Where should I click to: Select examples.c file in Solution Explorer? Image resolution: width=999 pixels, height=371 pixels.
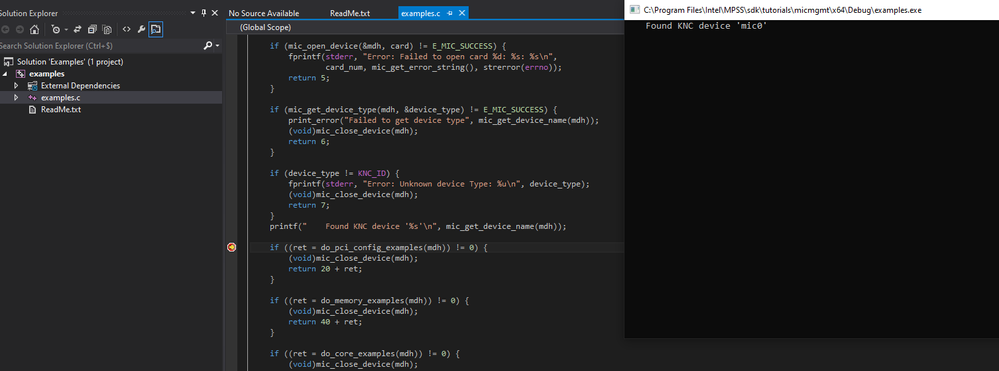[x=61, y=98]
